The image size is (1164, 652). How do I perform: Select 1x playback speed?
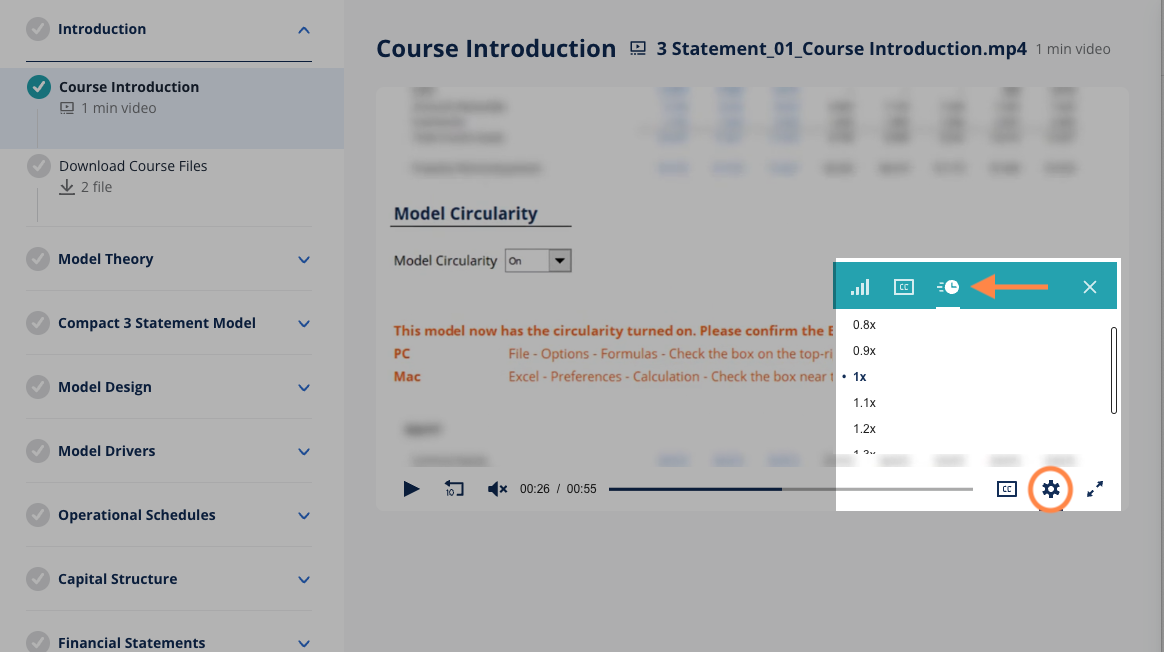pyautogui.click(x=860, y=376)
